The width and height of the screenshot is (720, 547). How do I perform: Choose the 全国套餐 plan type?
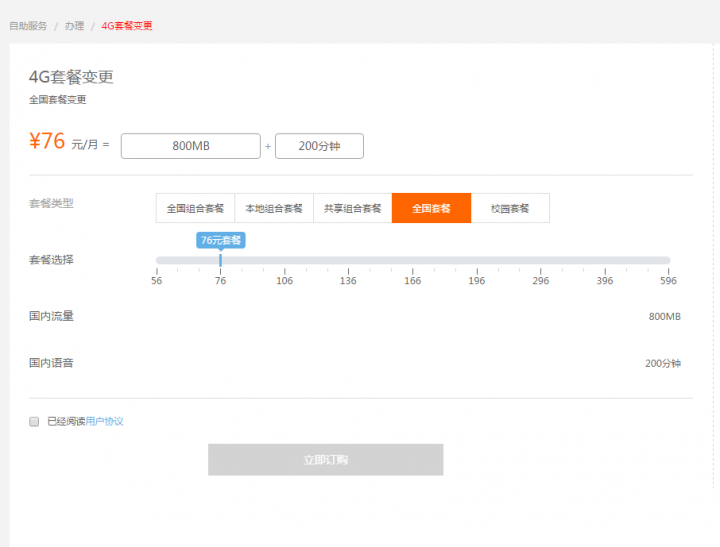tap(431, 208)
